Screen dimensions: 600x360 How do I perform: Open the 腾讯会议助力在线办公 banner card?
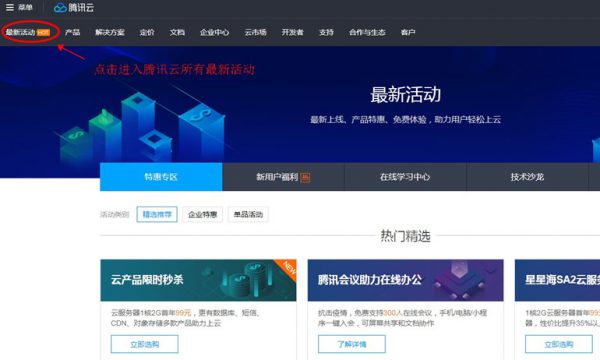pyautogui.click(x=406, y=280)
